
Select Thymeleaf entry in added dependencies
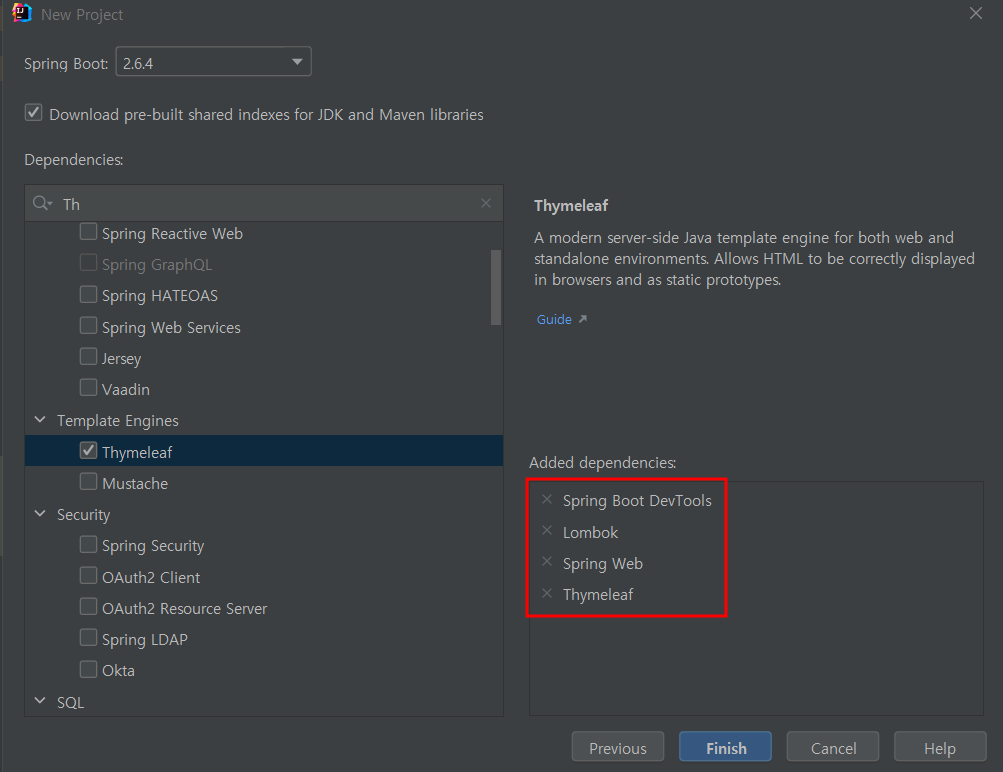tap(597, 595)
